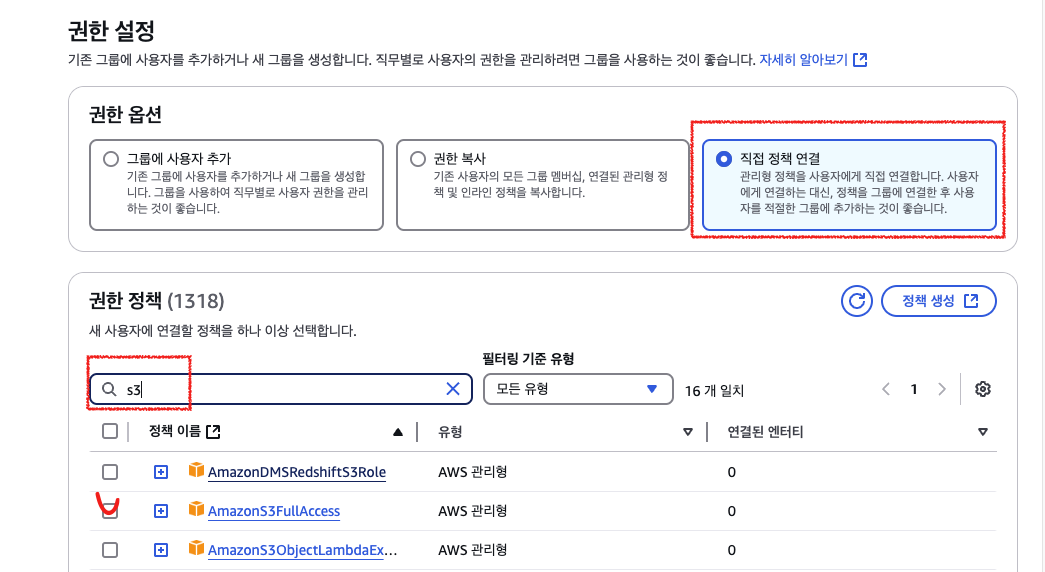Viewport: 1045px width, 572px height.
Task: Open the table settings gear icon
Action: pyautogui.click(x=982, y=389)
